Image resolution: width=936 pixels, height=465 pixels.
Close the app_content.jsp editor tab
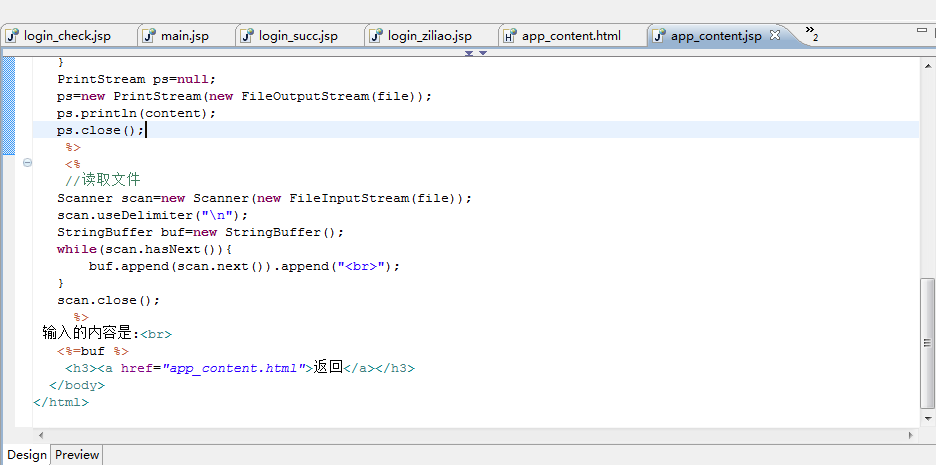775,35
